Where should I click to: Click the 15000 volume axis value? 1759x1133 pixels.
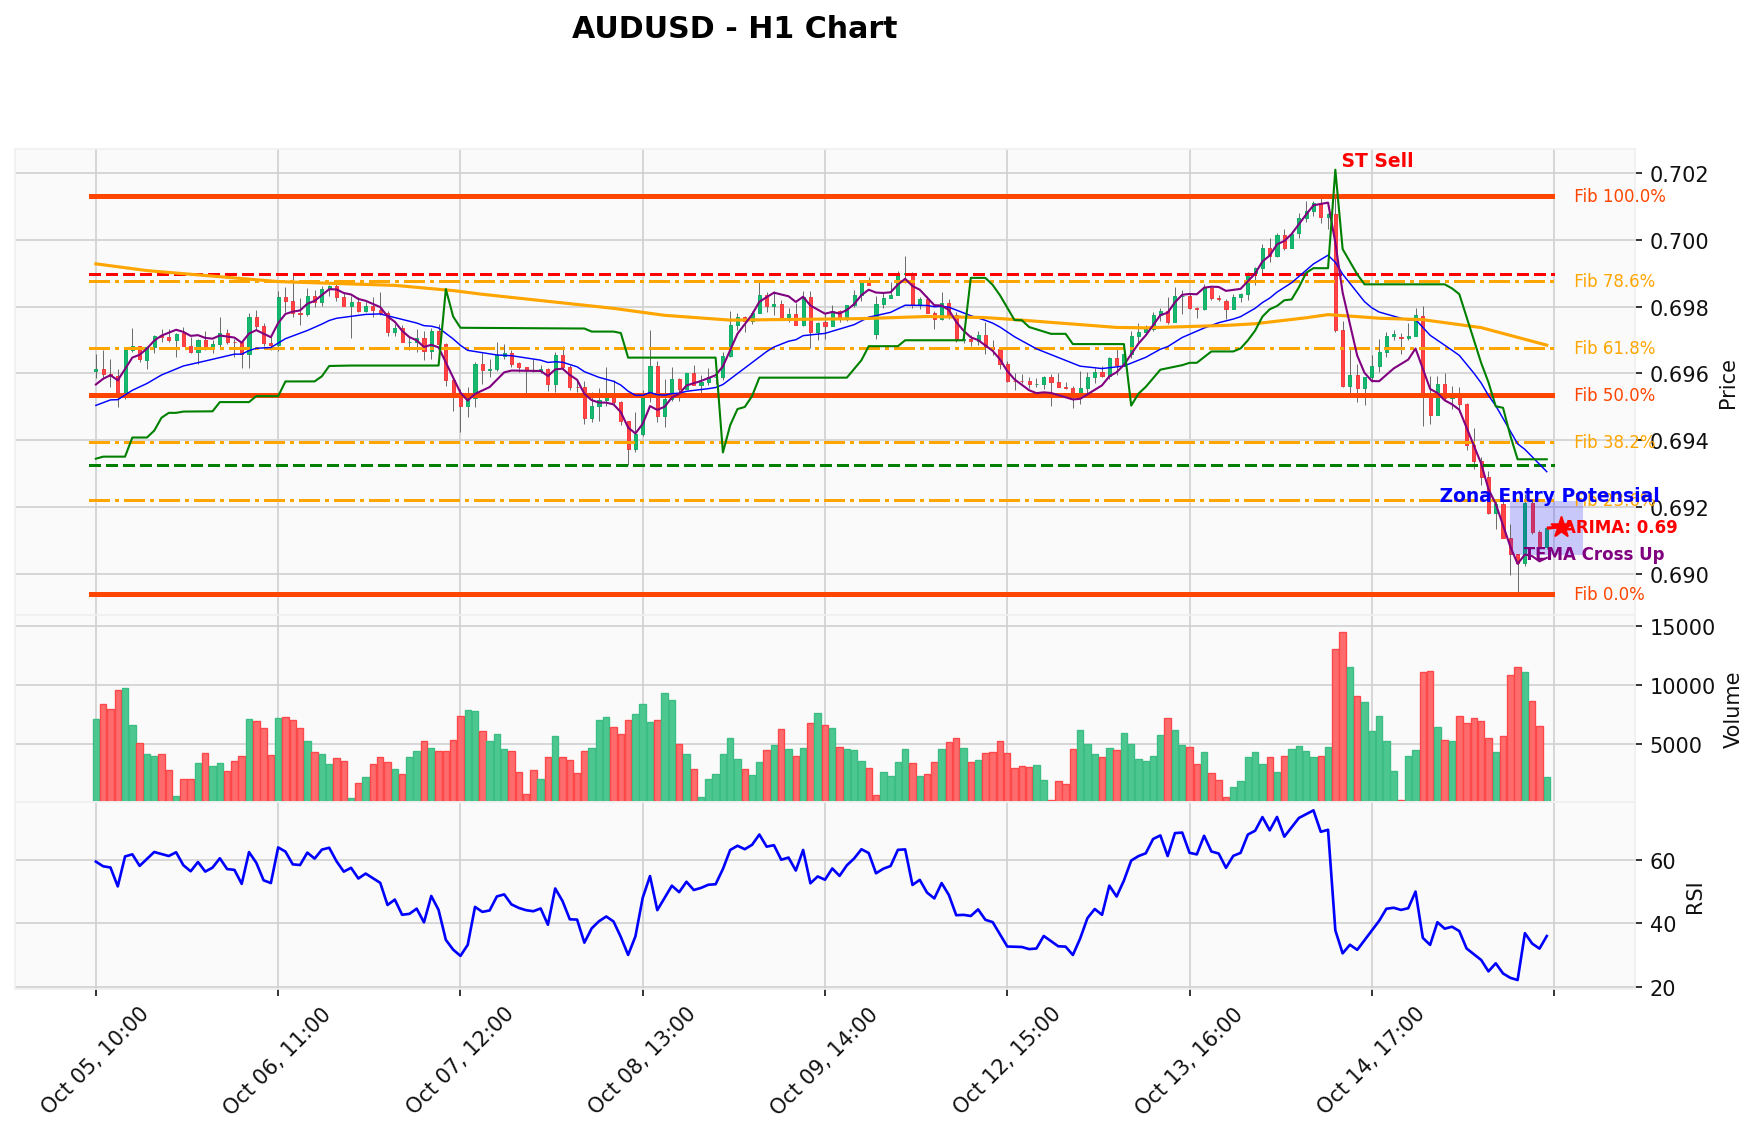pos(1682,628)
